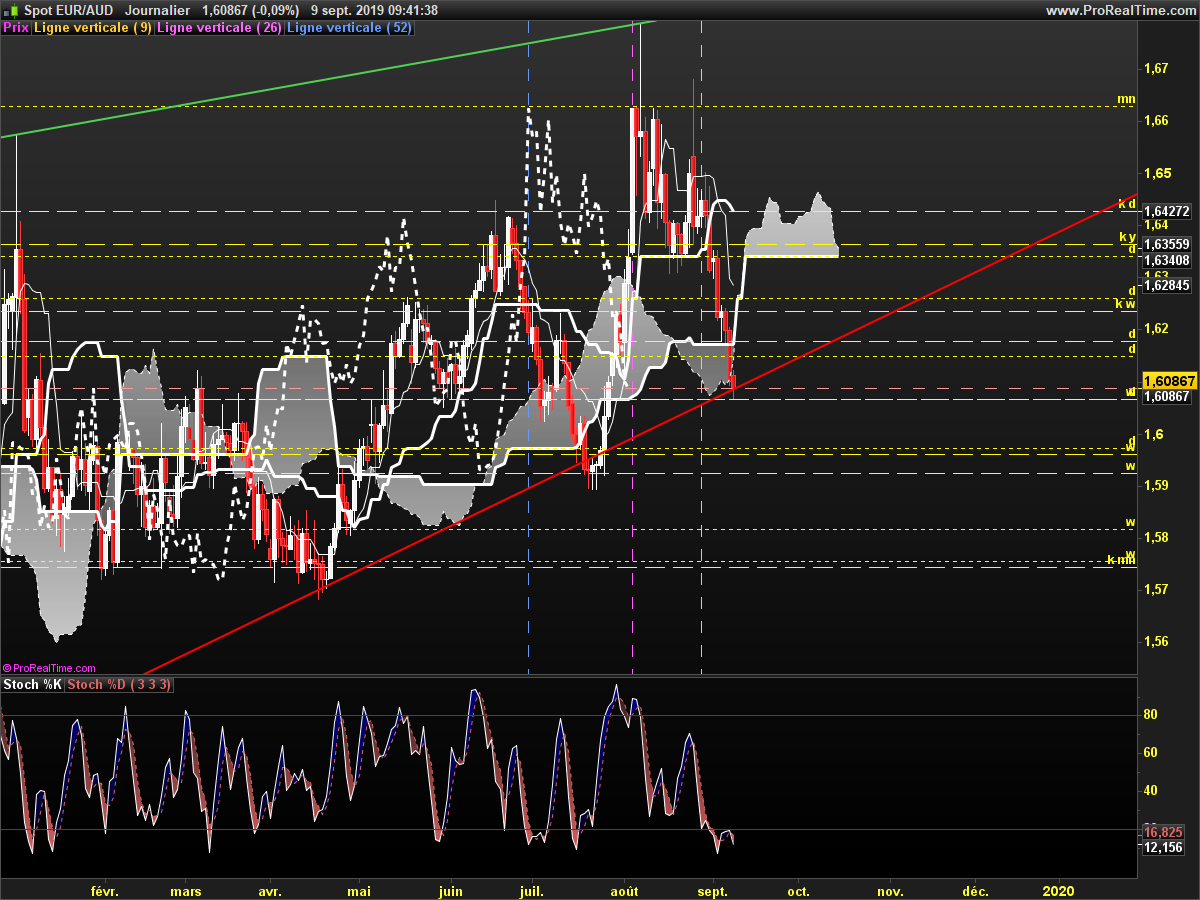Screen dimensions: 1200x900
Task: Click the 1,63408 price level tag
Action: pos(1169,261)
